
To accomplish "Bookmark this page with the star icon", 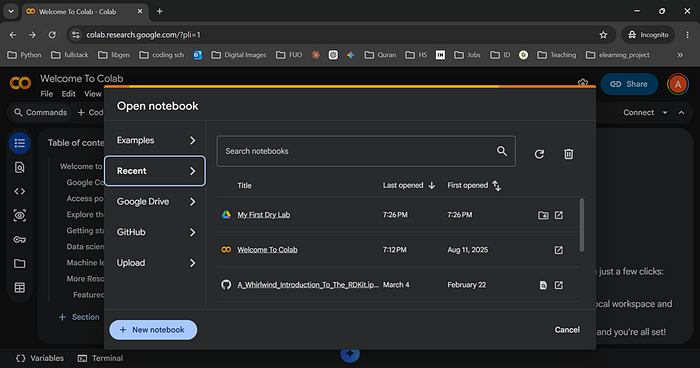I will [603, 35].
